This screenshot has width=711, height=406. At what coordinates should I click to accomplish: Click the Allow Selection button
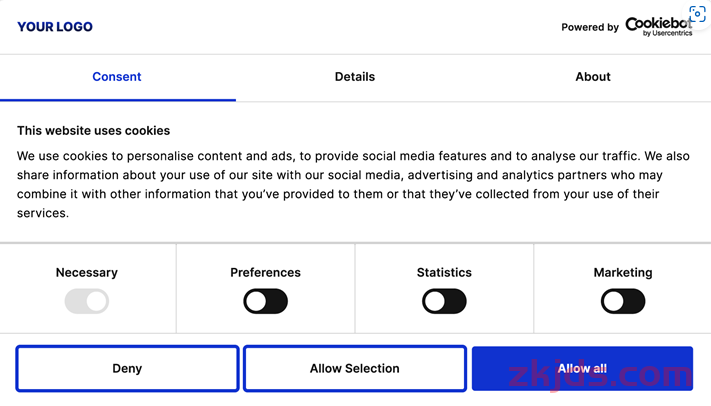(355, 368)
